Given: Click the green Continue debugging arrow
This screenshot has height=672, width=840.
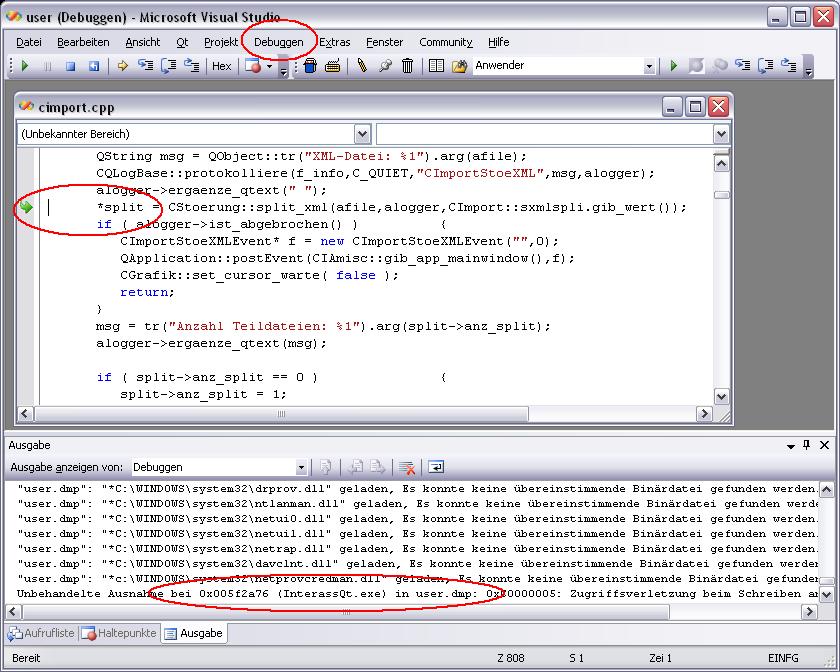Looking at the screenshot, I should point(25,66).
